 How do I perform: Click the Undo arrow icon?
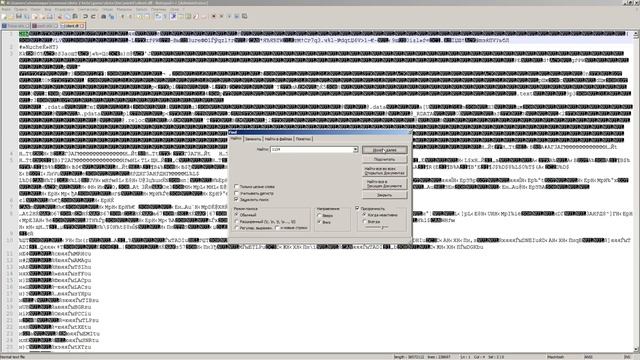tap(85, 16)
